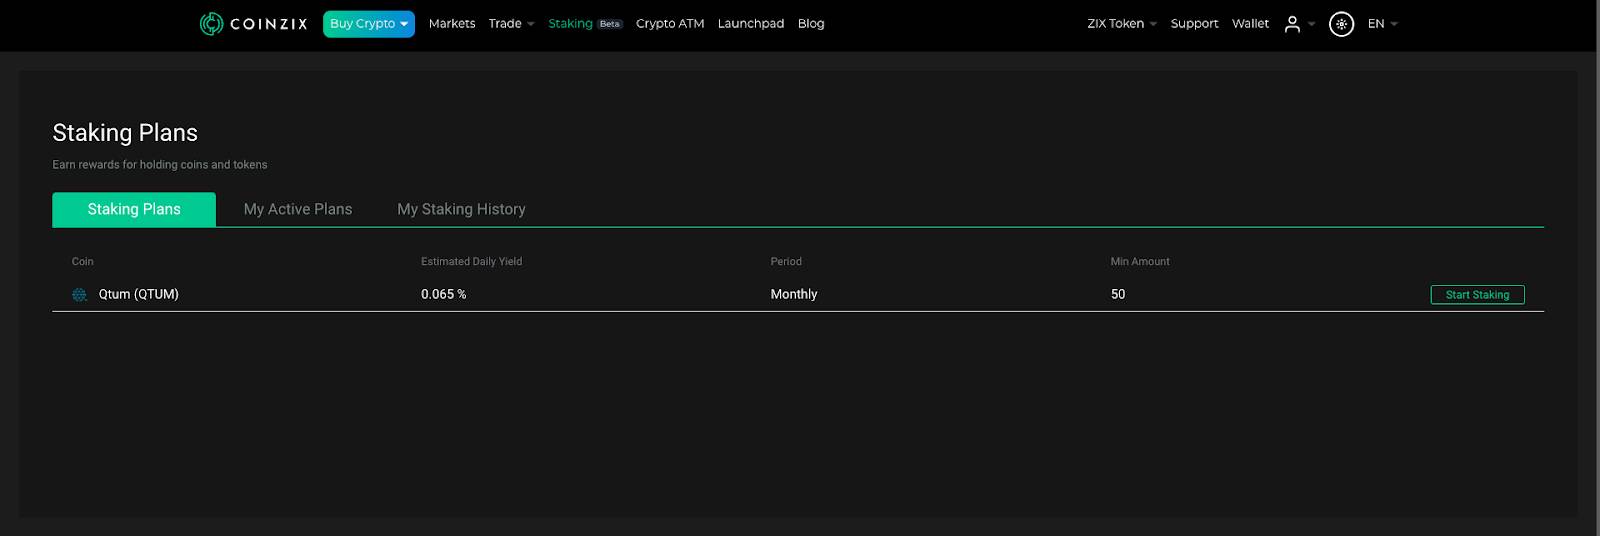
Task: Select the Staking Plans tab
Action: [134, 210]
